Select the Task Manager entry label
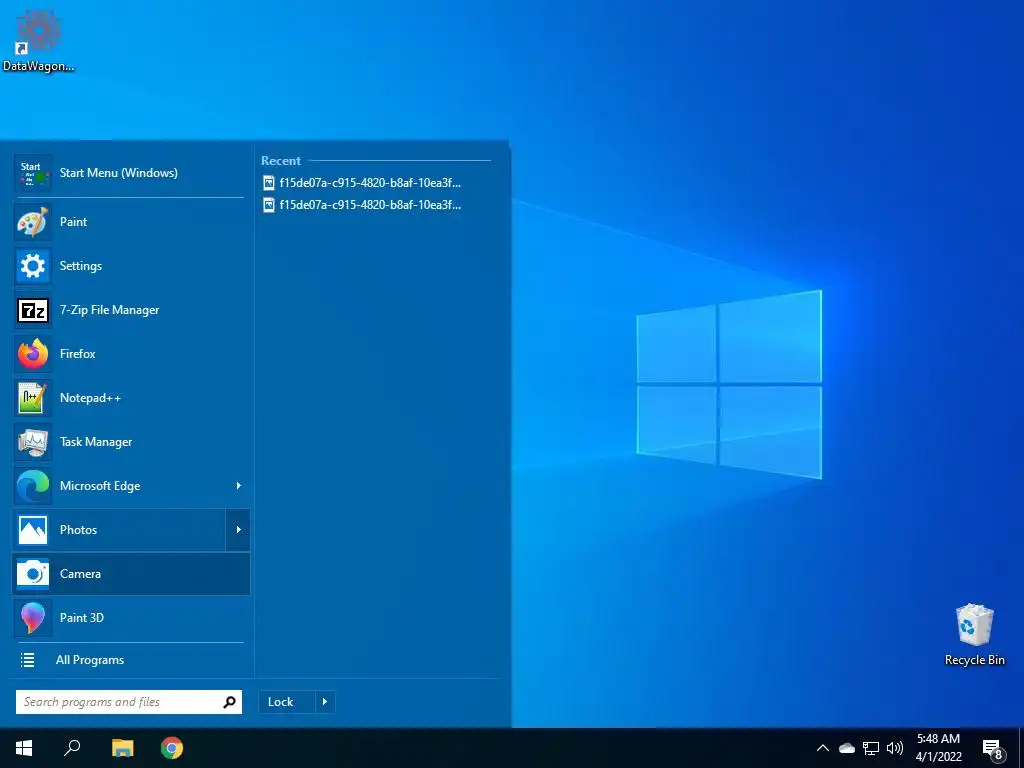 click(x=96, y=442)
